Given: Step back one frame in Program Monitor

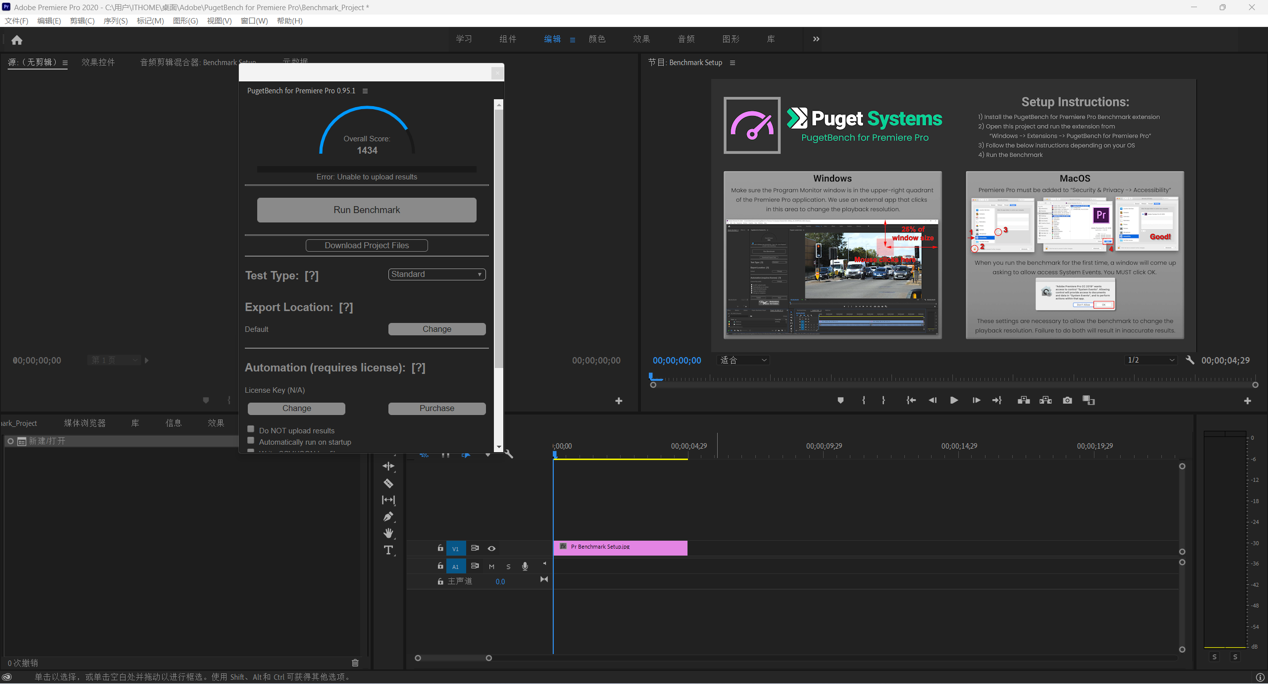Looking at the screenshot, I should [933, 400].
